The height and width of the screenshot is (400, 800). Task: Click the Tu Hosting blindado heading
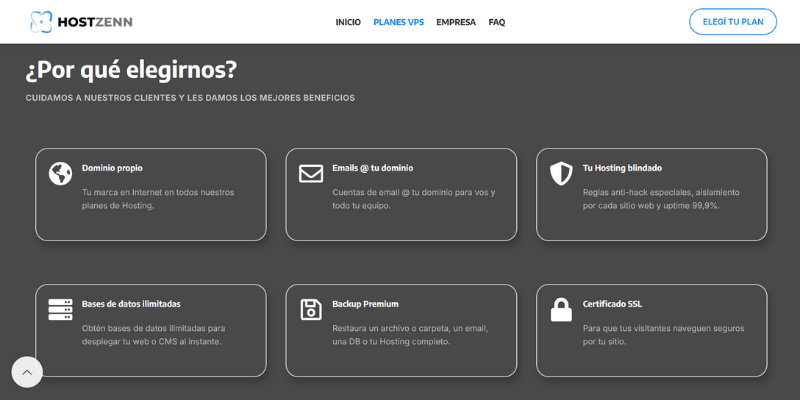point(622,168)
